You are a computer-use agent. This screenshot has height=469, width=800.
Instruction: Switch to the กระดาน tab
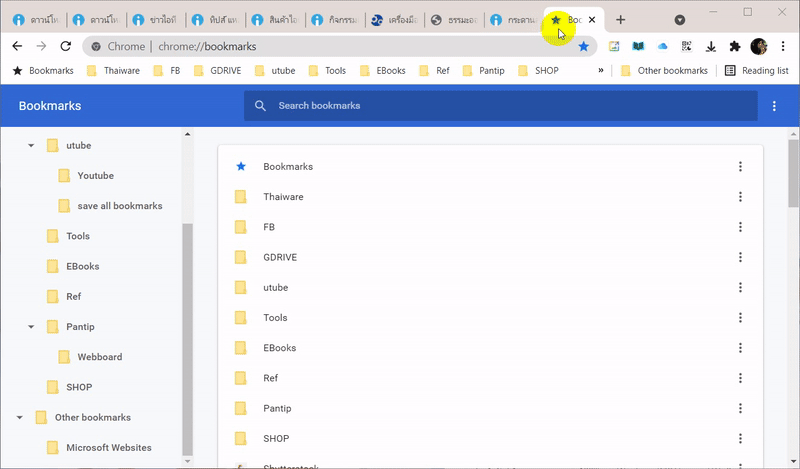(x=514, y=20)
